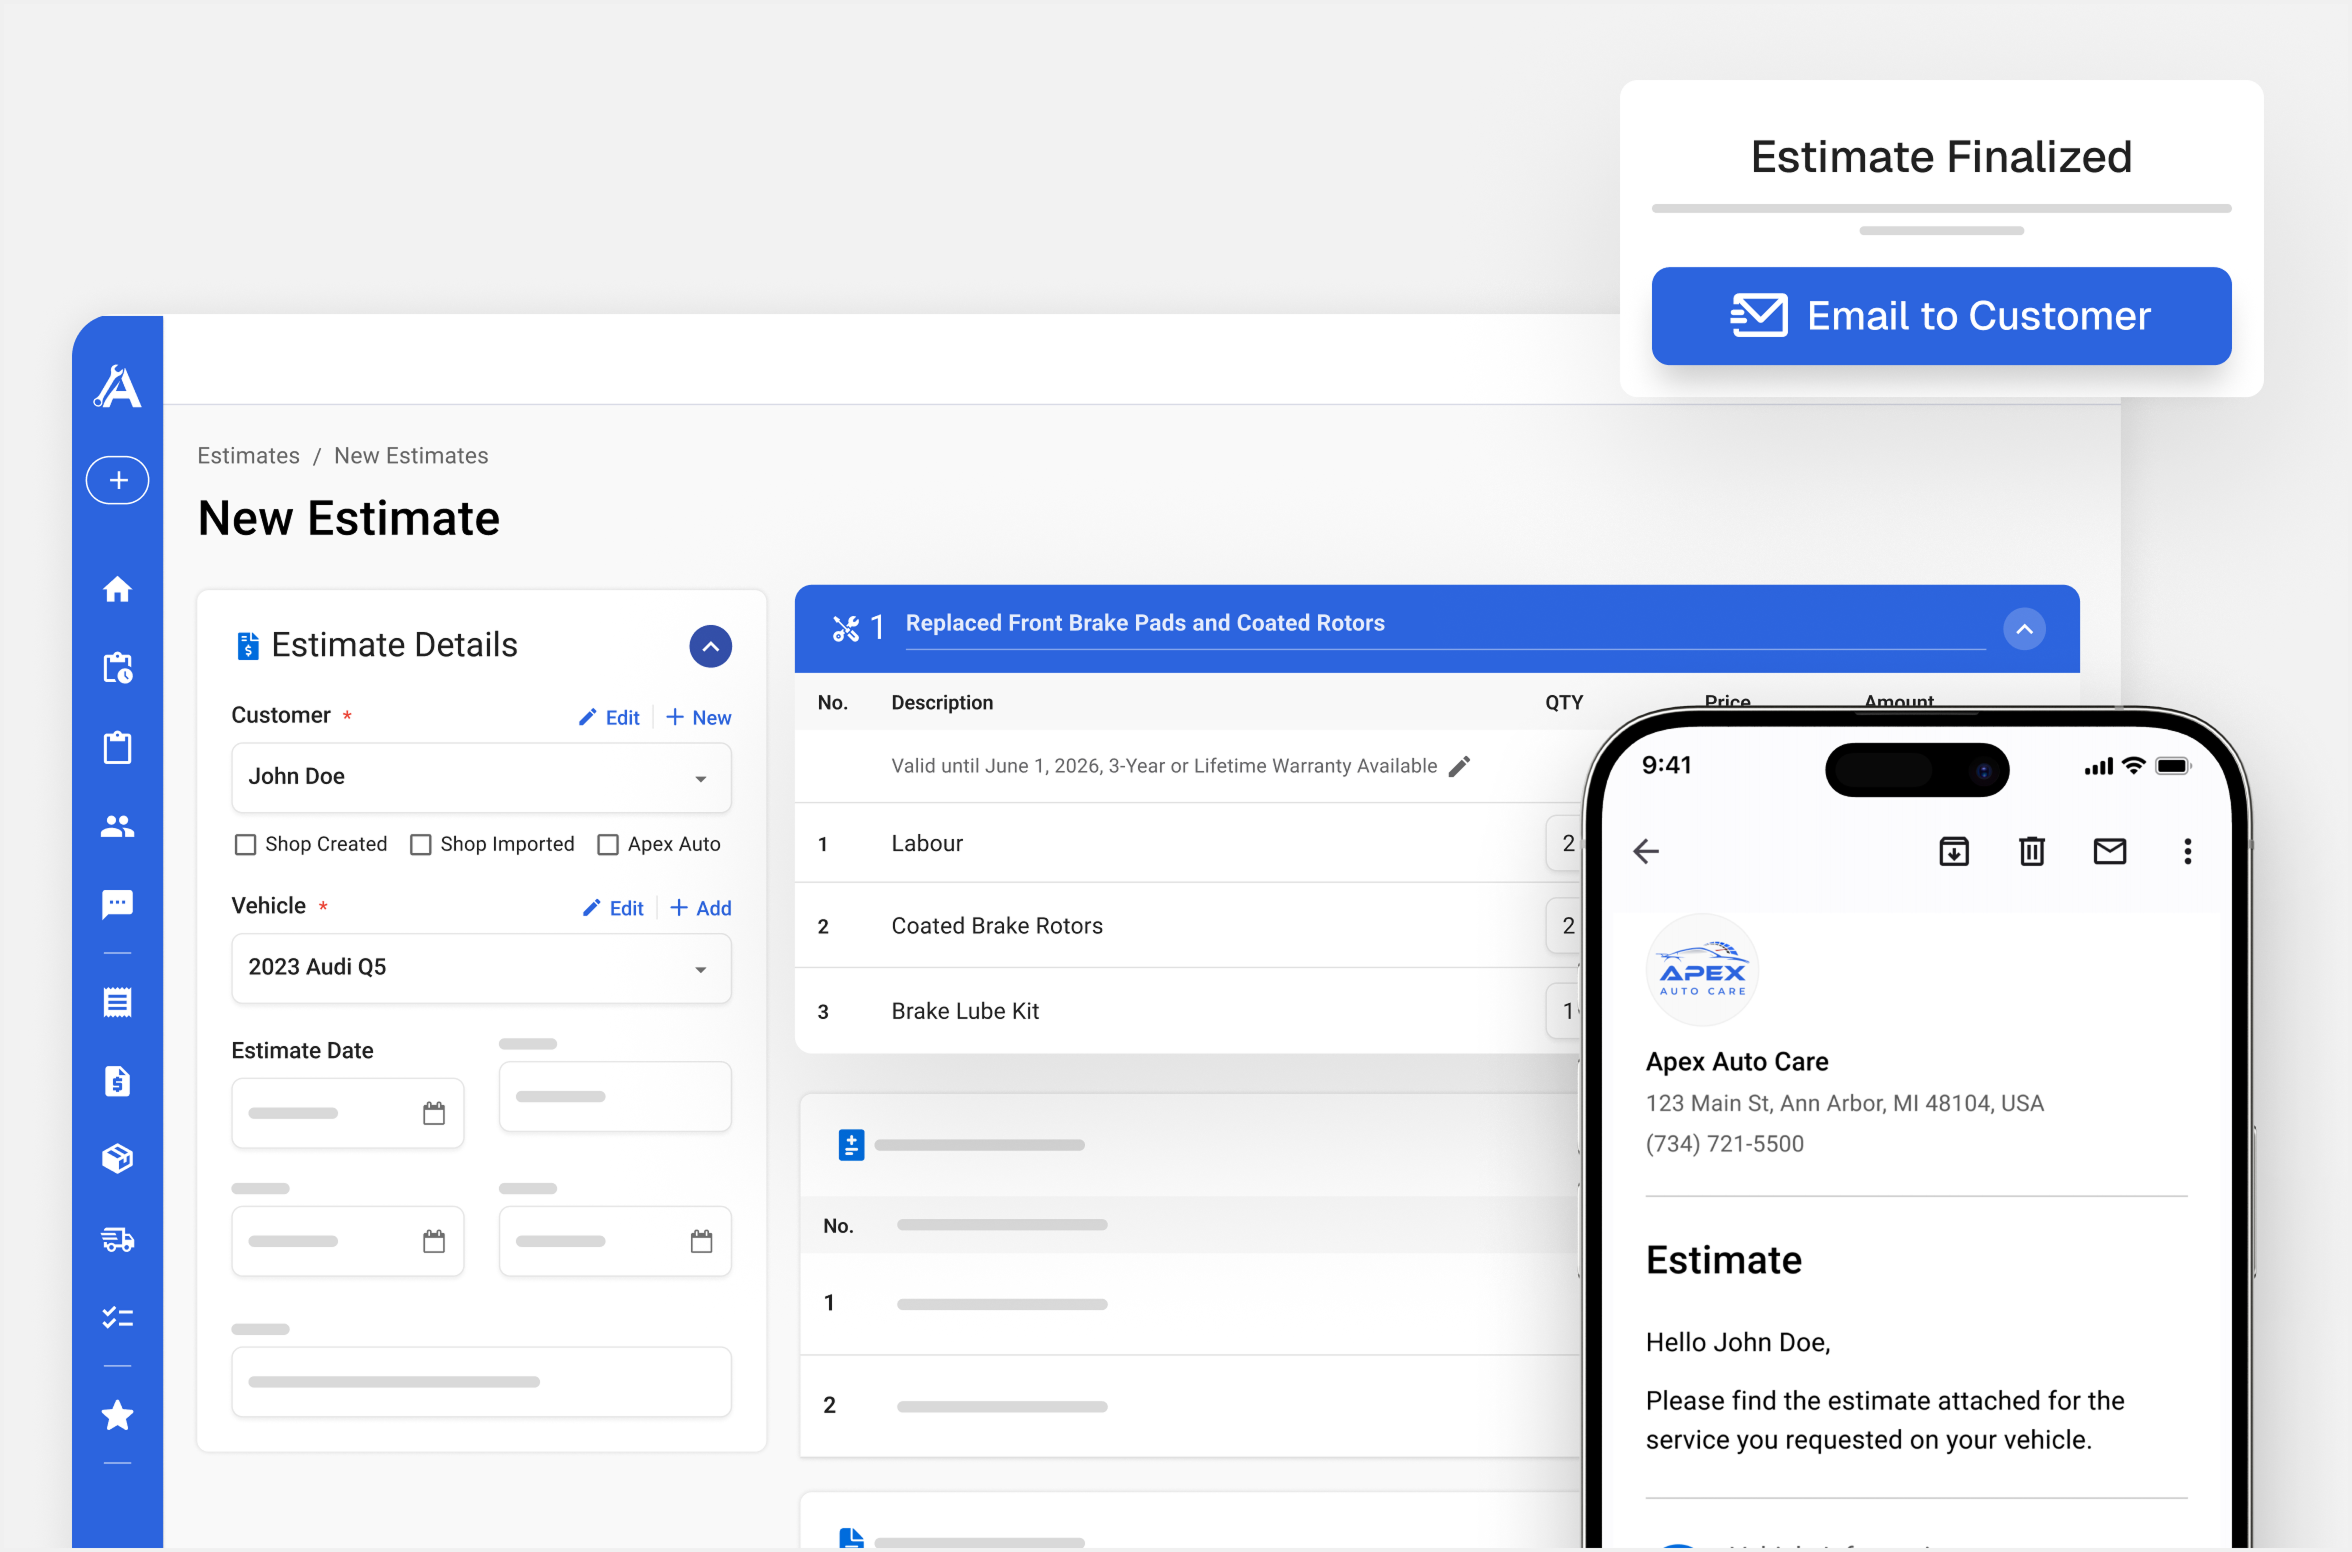The image size is (2352, 1552).
Task: Open the 2023 Audi Q5 vehicle dropdown
Action: coord(481,968)
